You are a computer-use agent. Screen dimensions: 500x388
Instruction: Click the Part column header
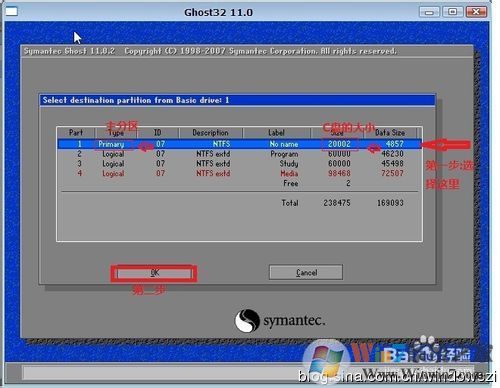click(x=76, y=133)
